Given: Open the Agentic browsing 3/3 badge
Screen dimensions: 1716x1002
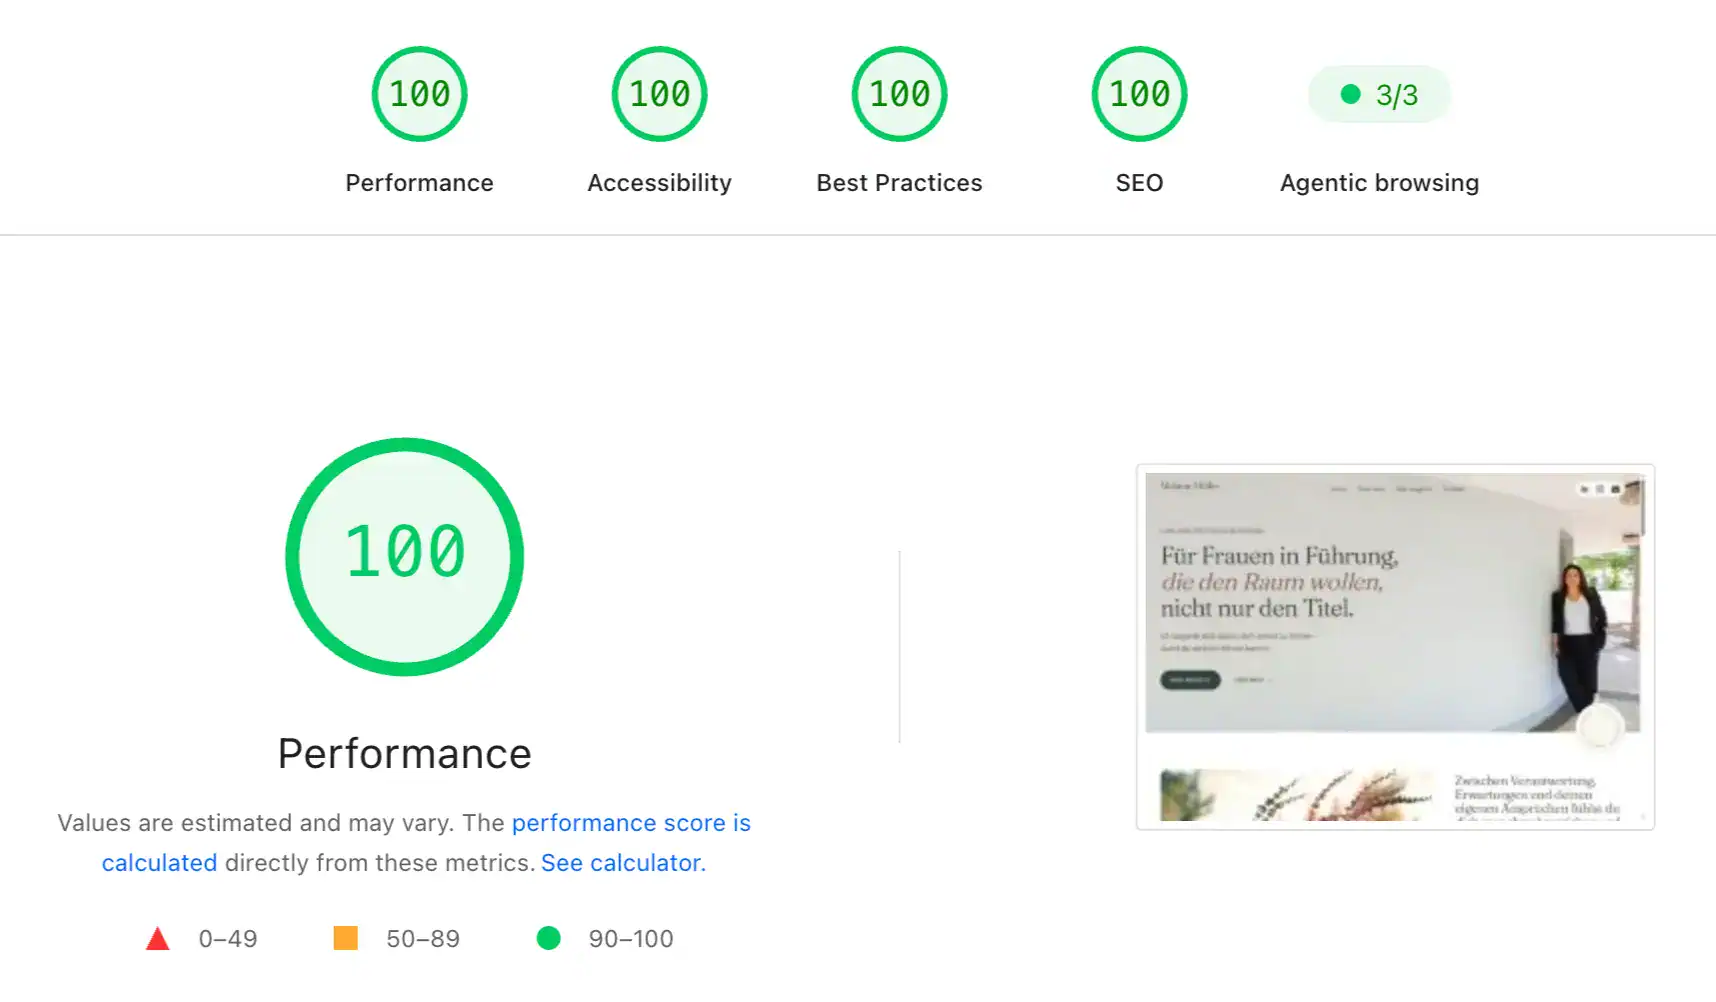Looking at the screenshot, I should tap(1379, 94).
